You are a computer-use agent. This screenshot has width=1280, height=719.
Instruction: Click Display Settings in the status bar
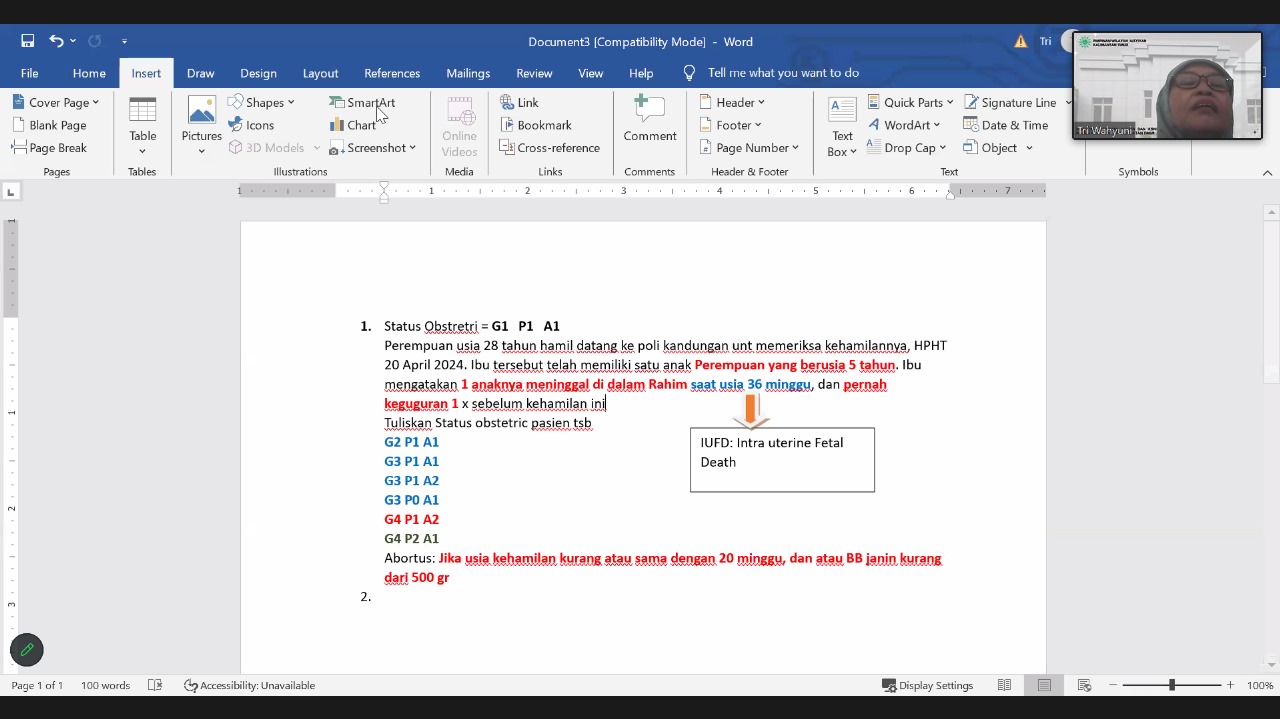(x=927, y=685)
